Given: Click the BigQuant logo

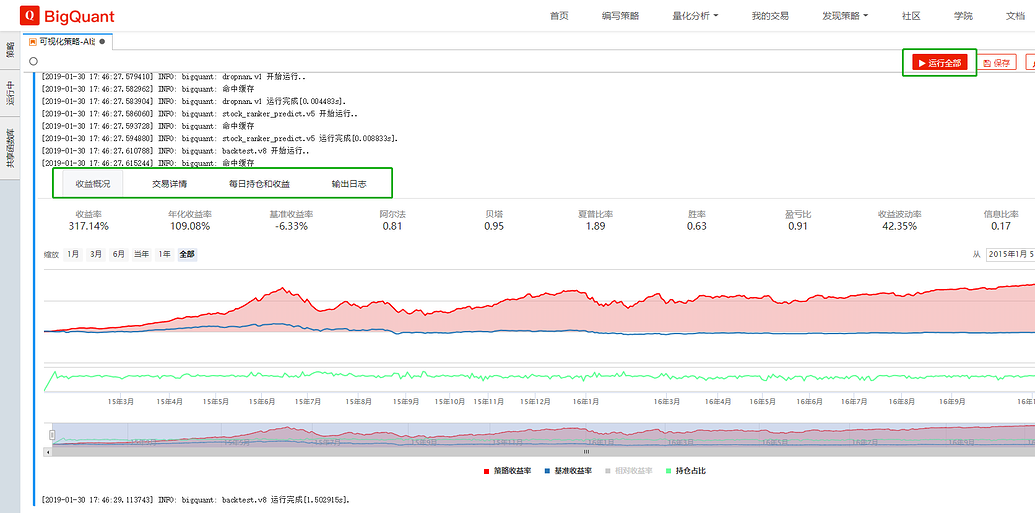Looking at the screenshot, I should point(67,16).
